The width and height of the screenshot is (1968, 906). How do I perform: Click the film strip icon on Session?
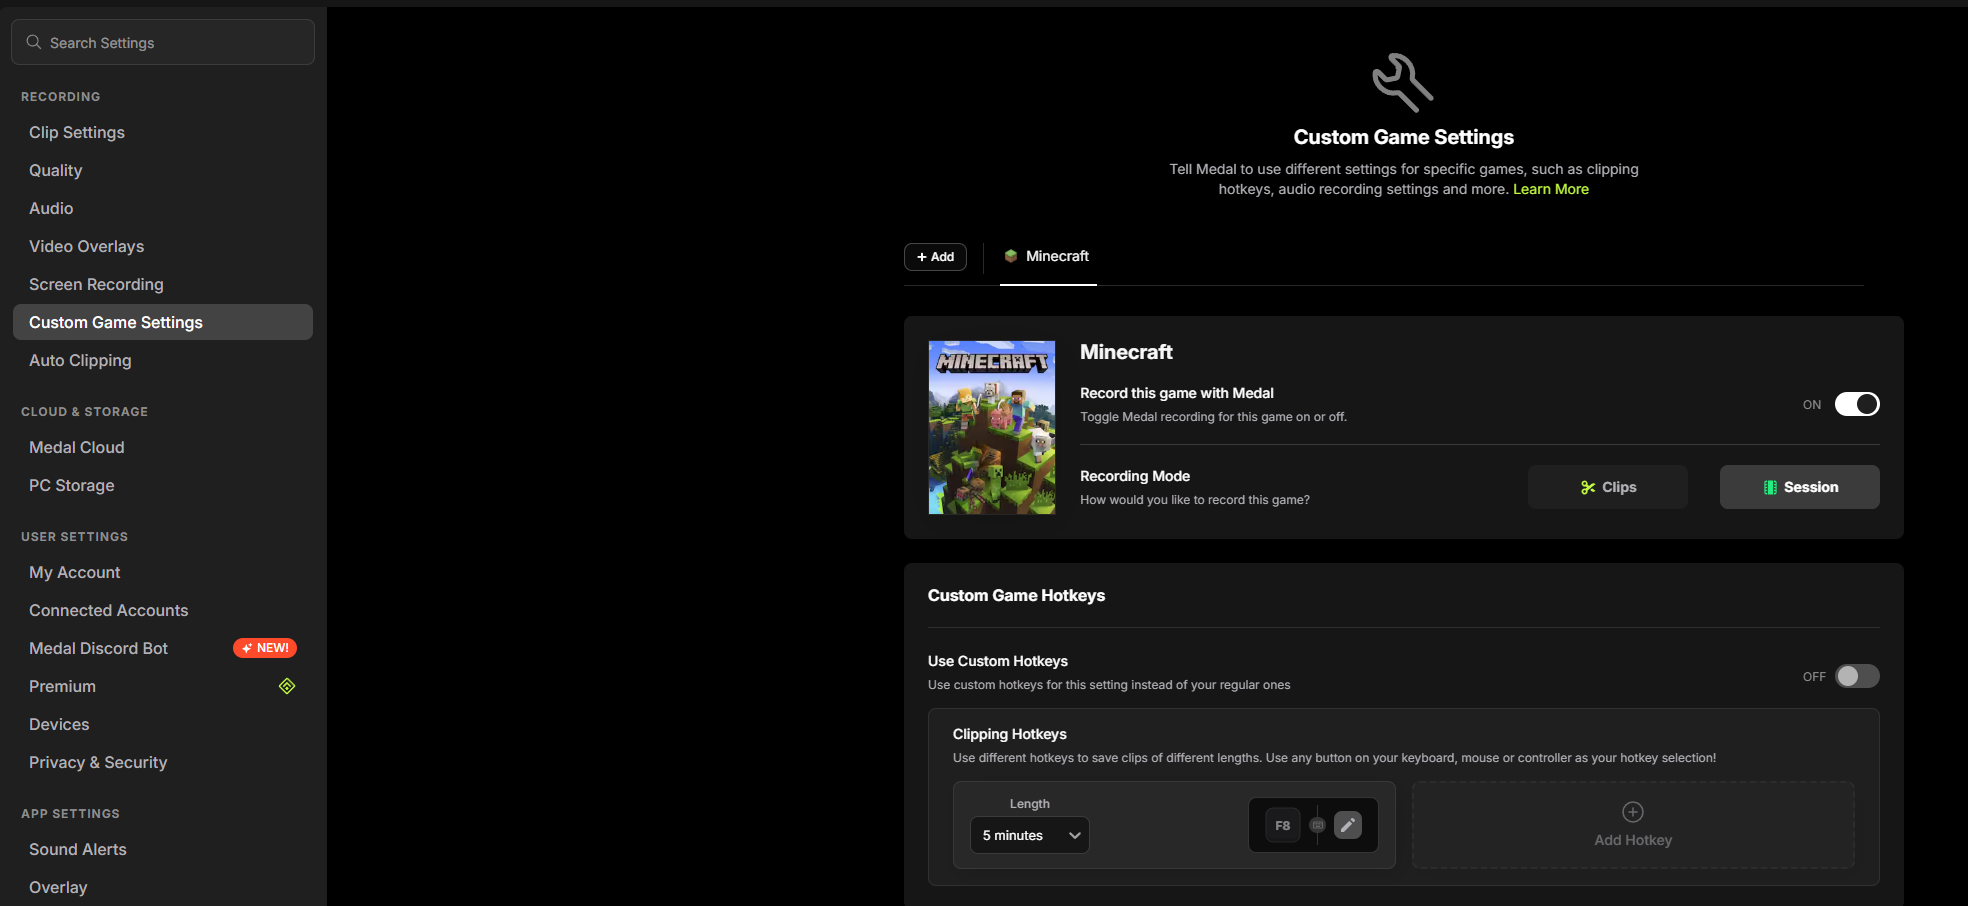1770,487
